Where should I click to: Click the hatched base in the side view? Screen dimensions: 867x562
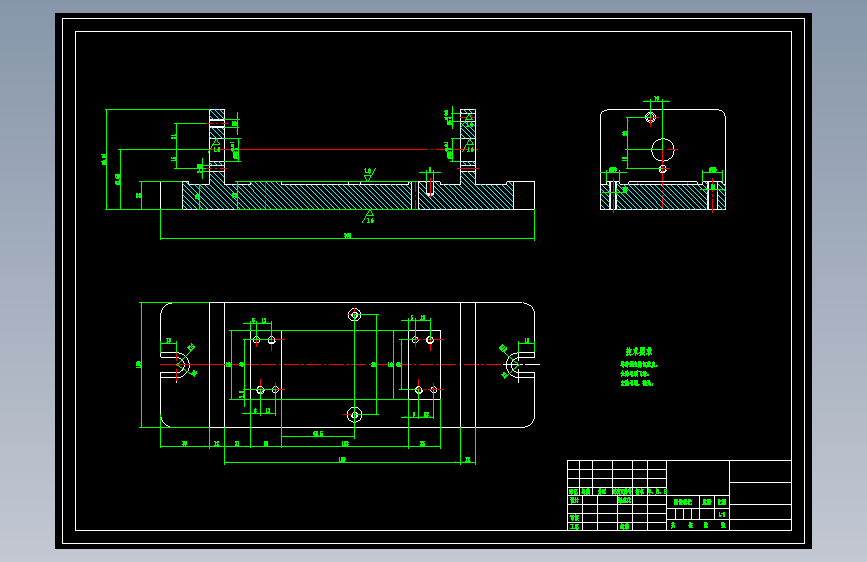click(662, 196)
